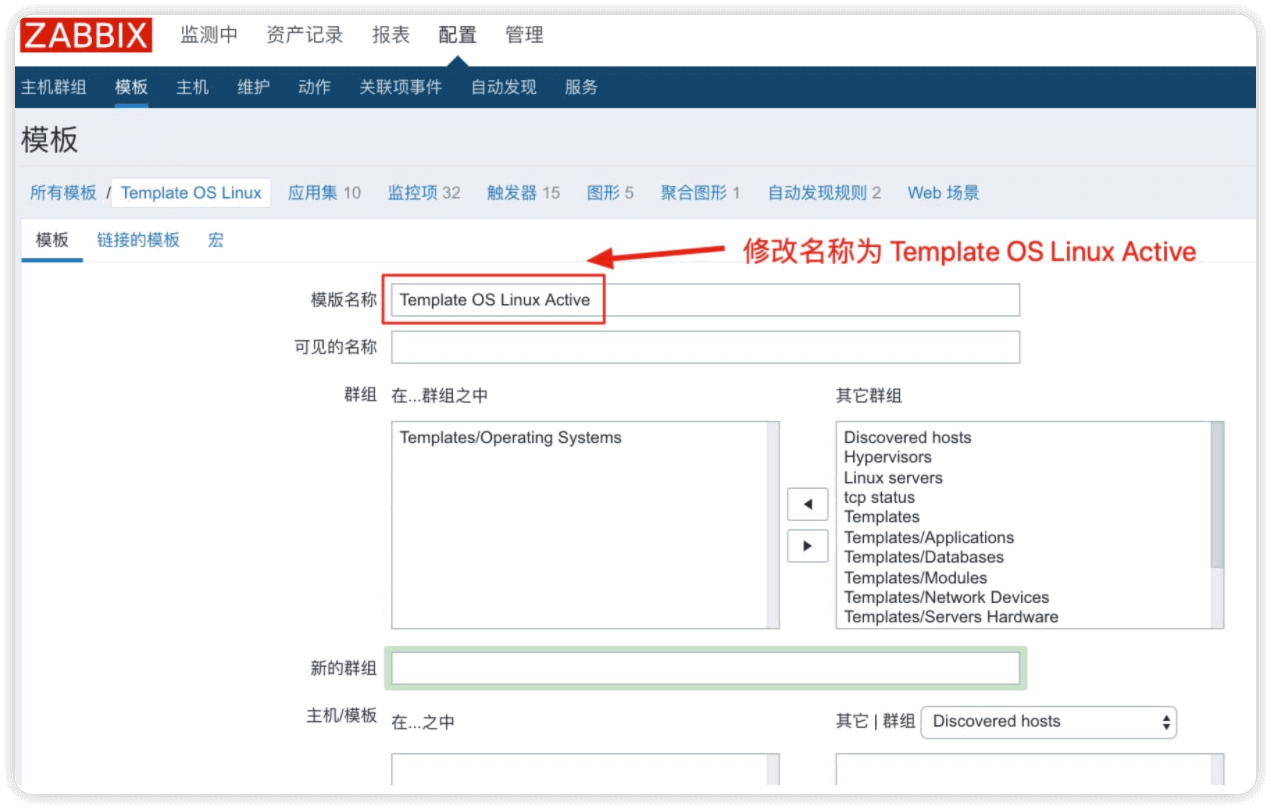Select Discovered hosts in the 其它群组 list
The width and height of the screenshot is (1271, 809).
[x=907, y=438]
